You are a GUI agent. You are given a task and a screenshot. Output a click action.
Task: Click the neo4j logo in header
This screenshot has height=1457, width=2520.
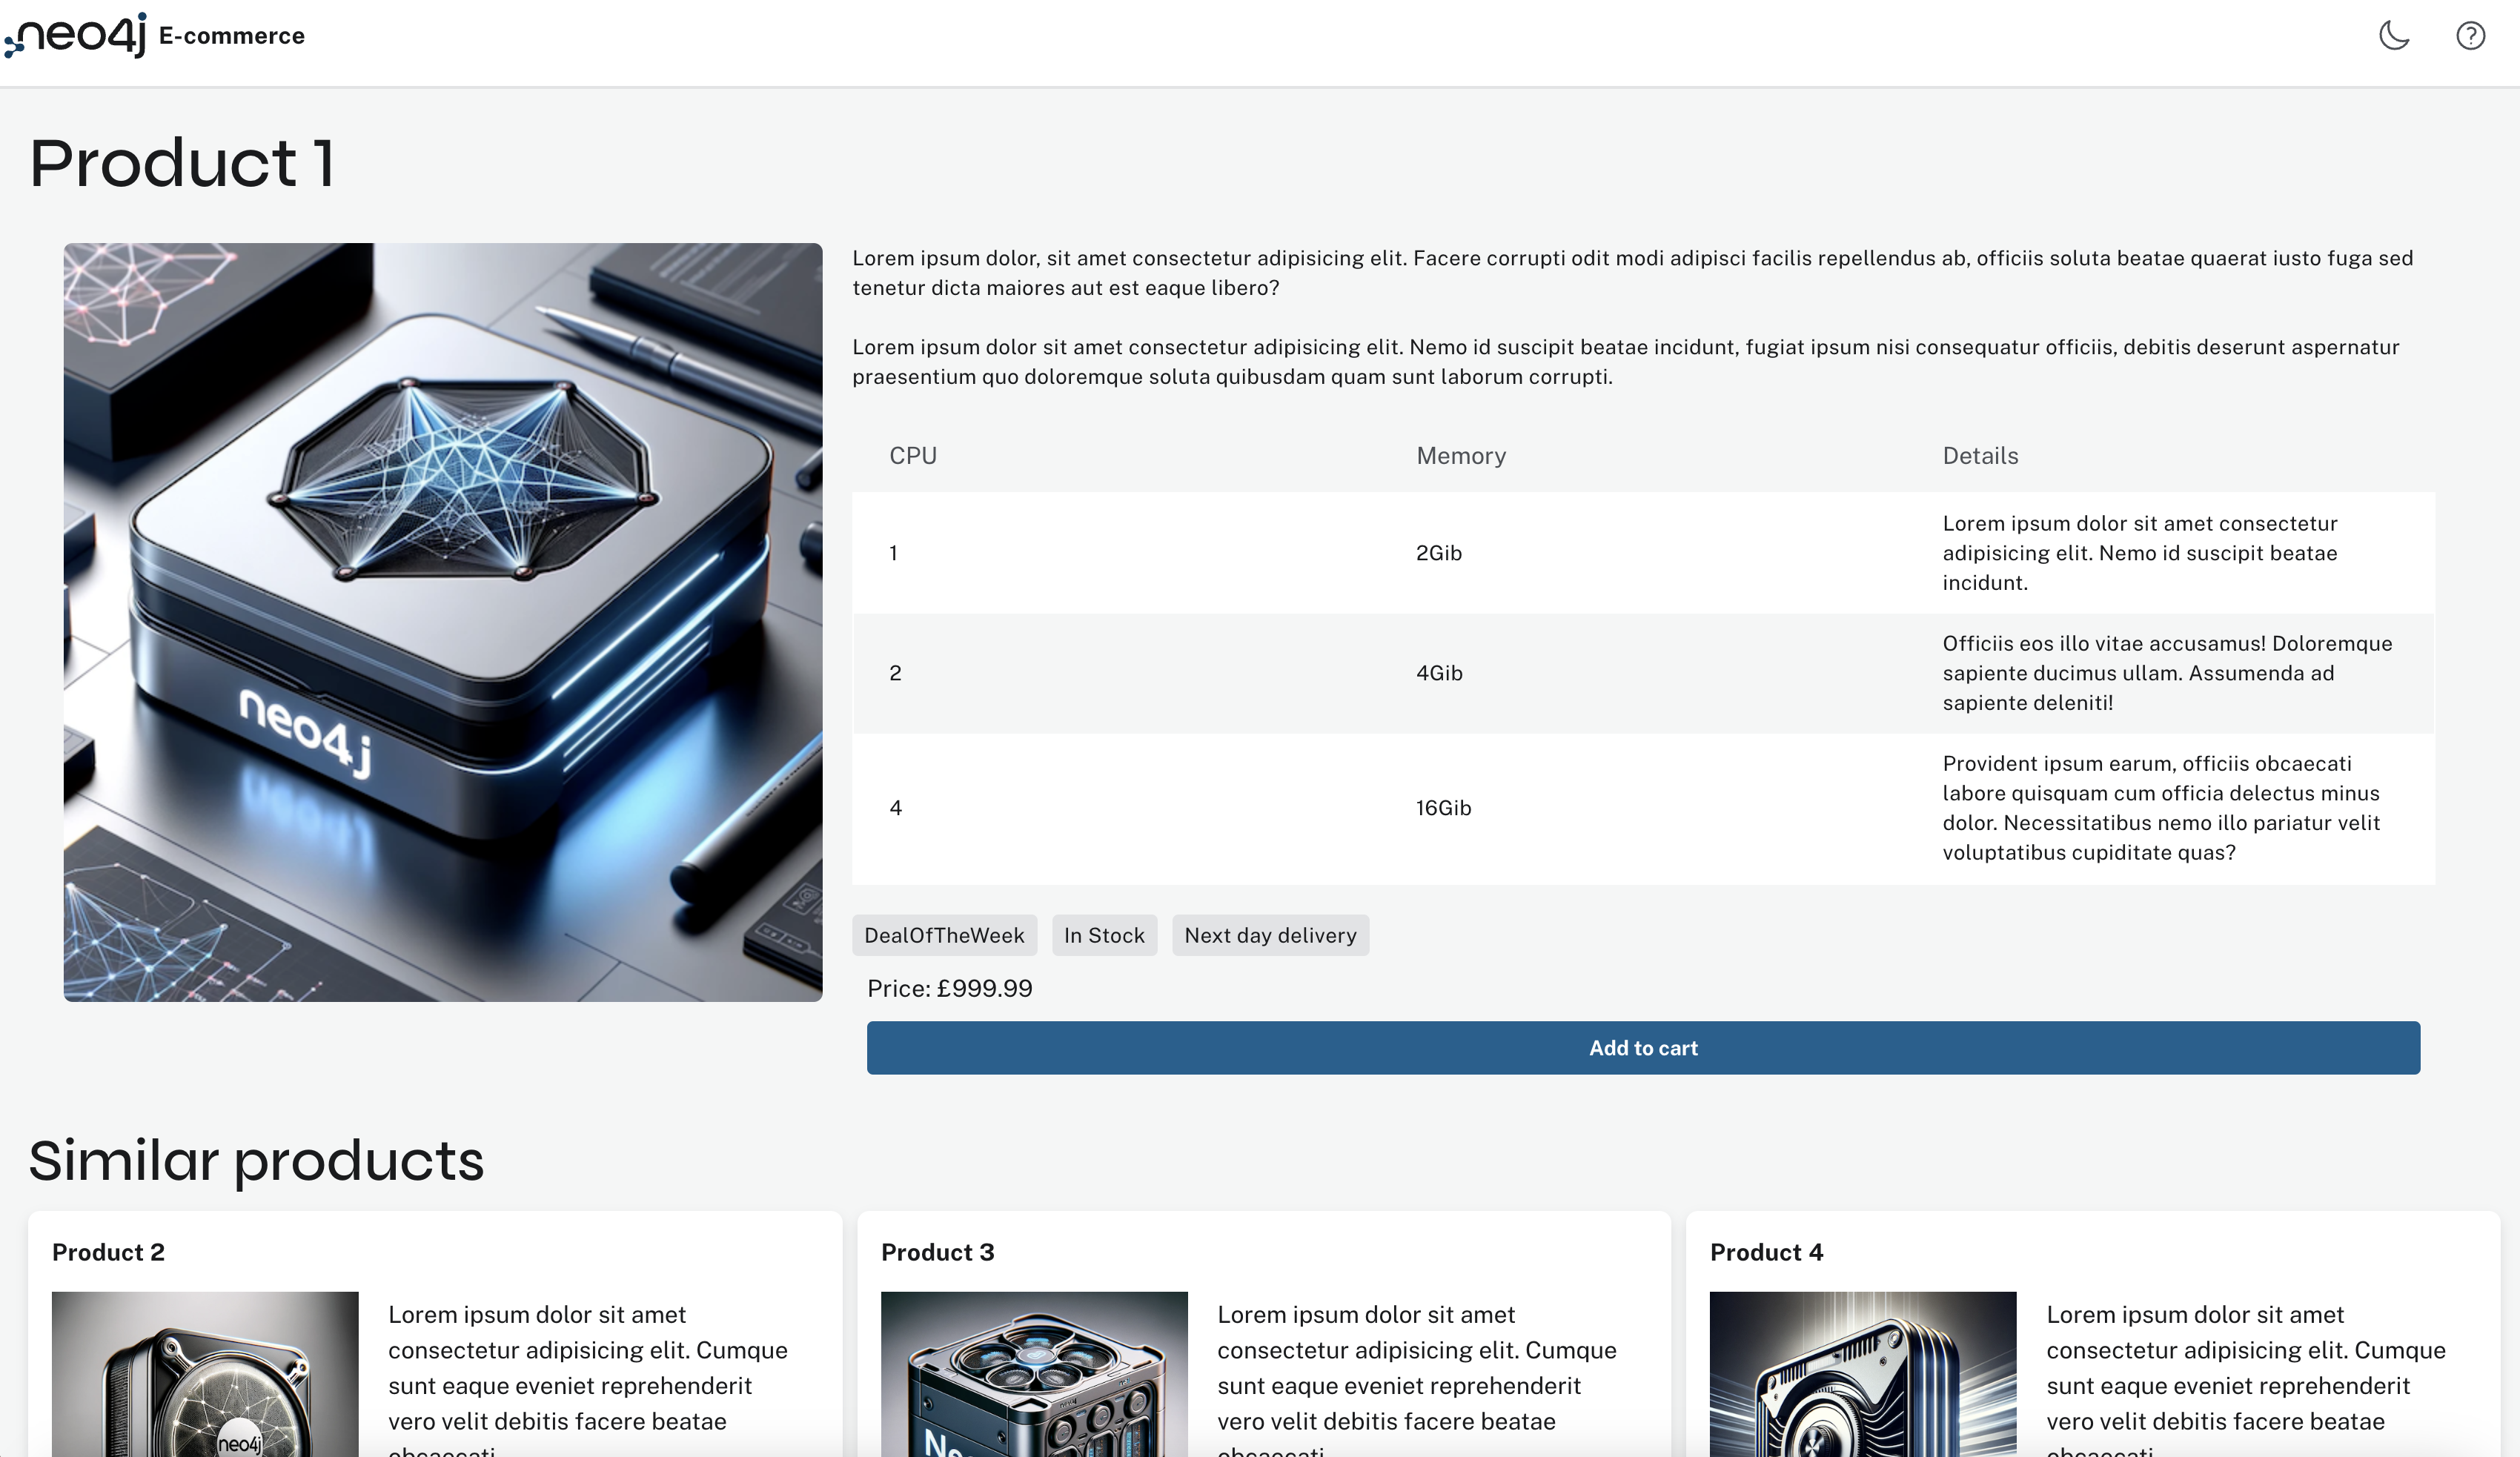(75, 35)
